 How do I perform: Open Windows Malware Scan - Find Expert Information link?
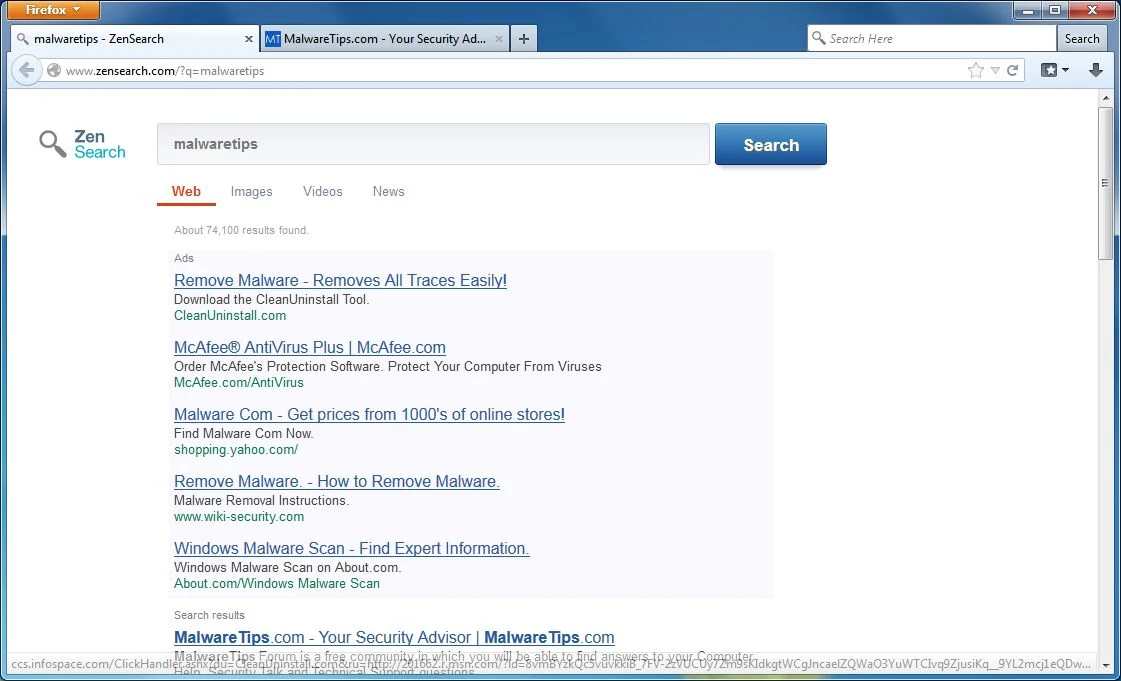coord(352,548)
